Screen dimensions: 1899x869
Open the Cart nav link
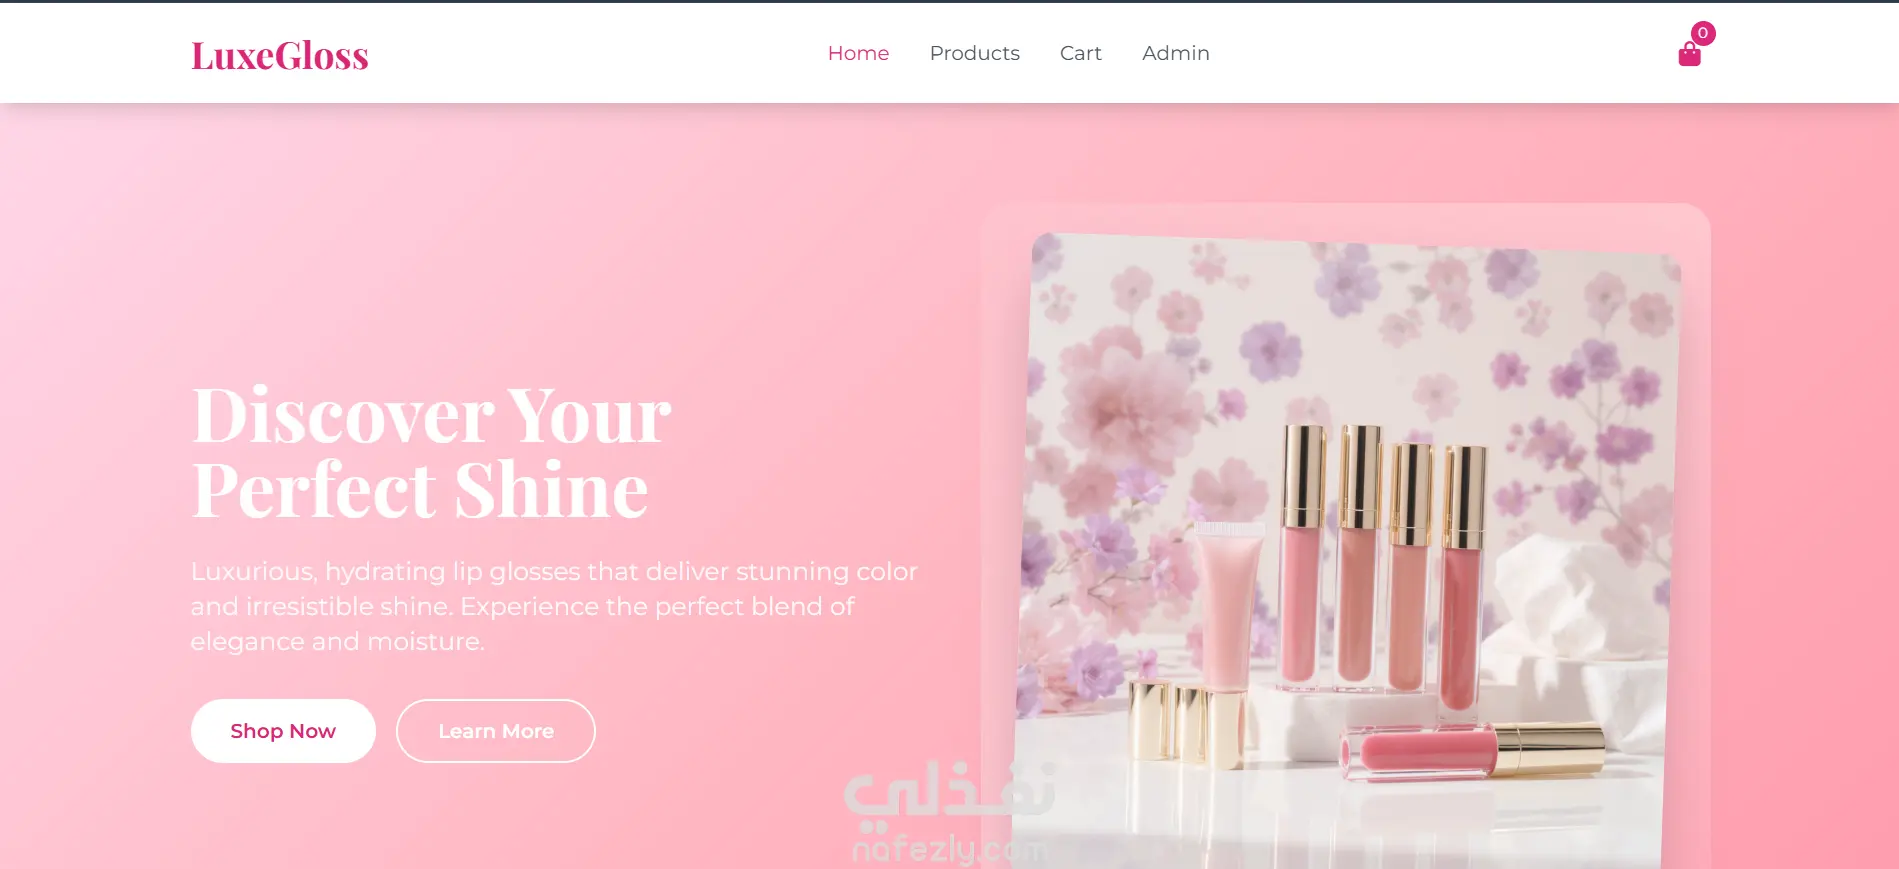click(1081, 53)
